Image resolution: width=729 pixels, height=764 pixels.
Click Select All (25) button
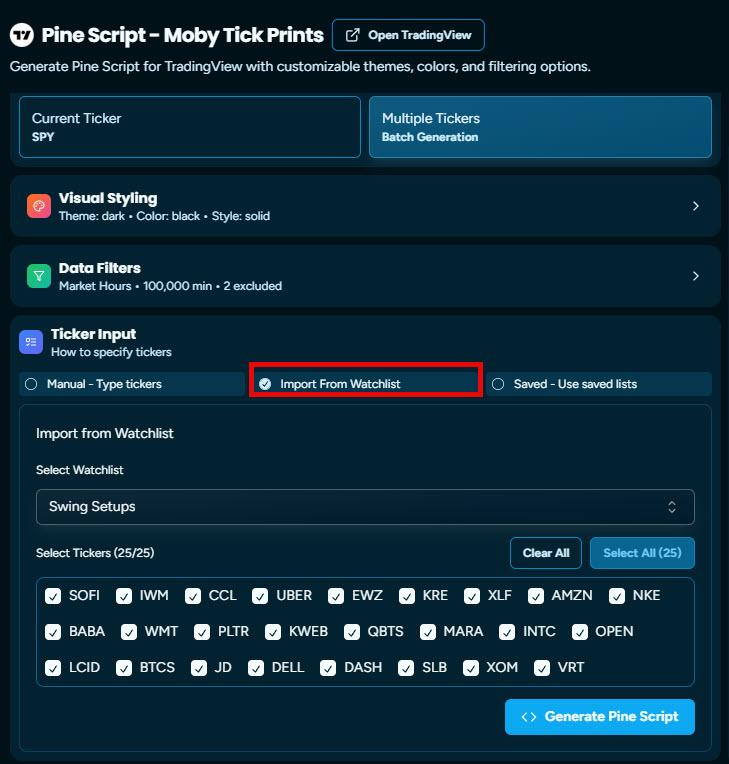642,553
